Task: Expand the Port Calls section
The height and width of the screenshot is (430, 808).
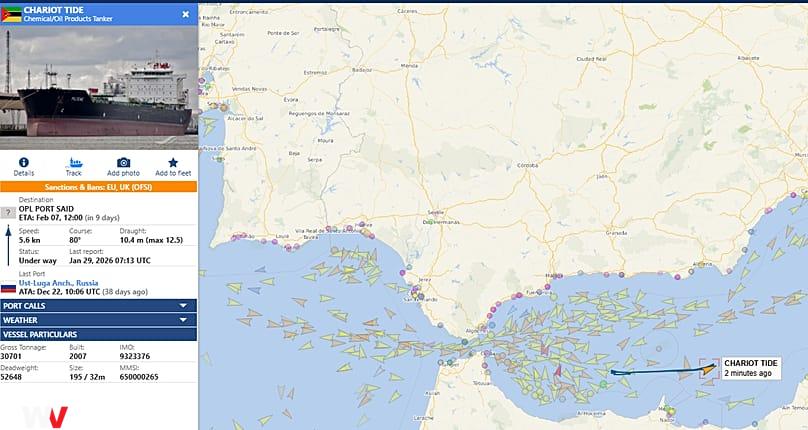Action: coord(98,306)
